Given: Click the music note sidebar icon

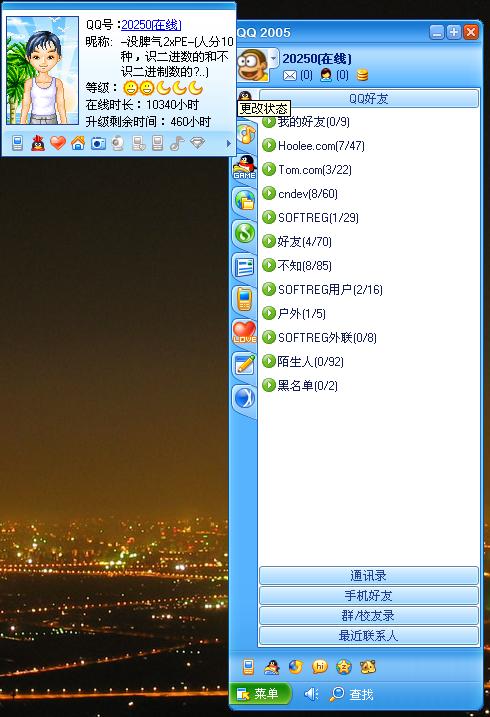Looking at the screenshot, I should click(x=246, y=134).
